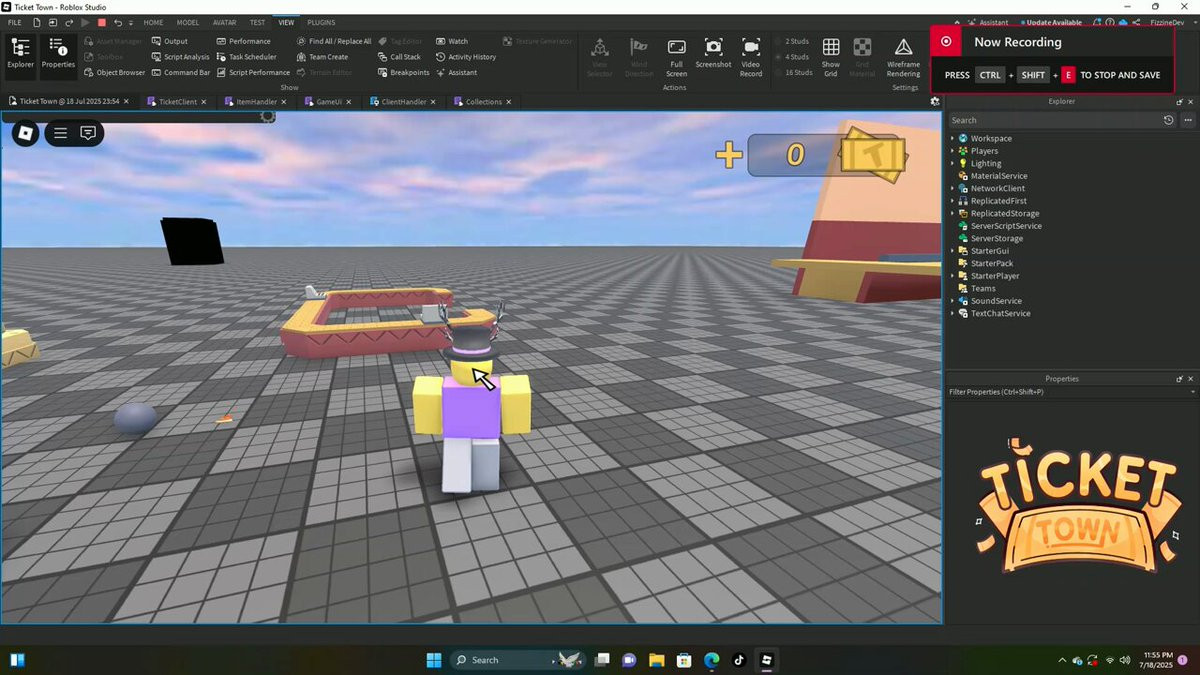Click the new file icon in the title toolbar
The height and width of the screenshot is (675, 1200).
click(x=37, y=22)
